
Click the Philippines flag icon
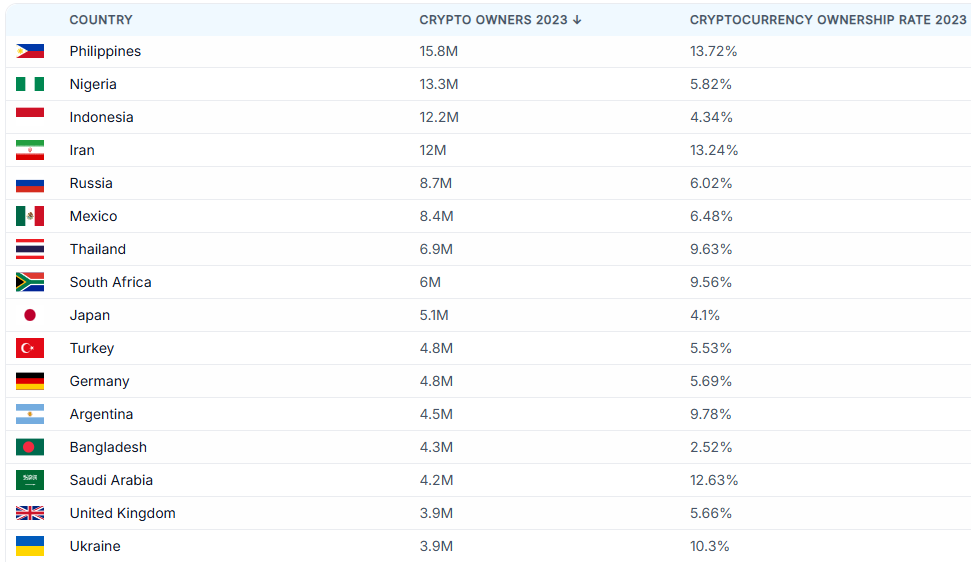pyautogui.click(x=30, y=51)
